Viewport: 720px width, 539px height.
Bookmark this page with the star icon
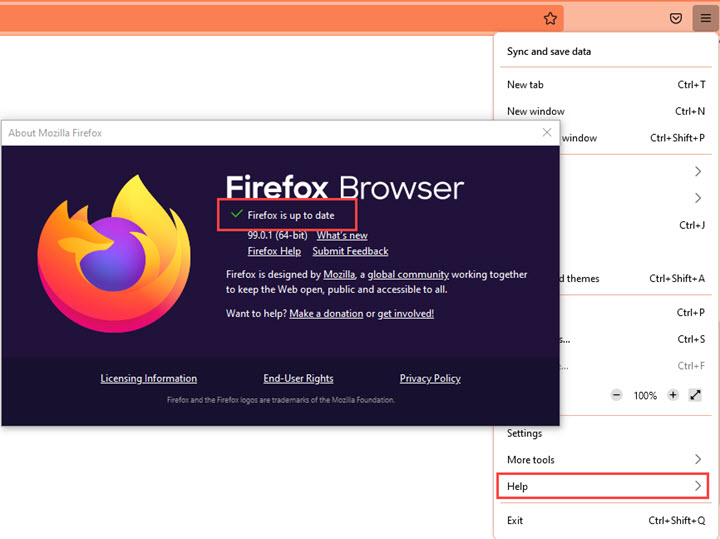[x=550, y=18]
